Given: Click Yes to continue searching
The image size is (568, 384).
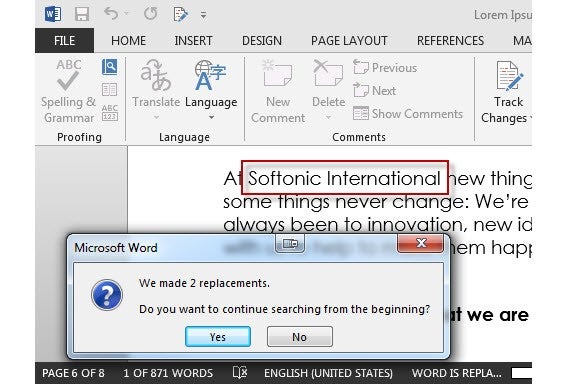Looking at the screenshot, I should [x=218, y=337].
